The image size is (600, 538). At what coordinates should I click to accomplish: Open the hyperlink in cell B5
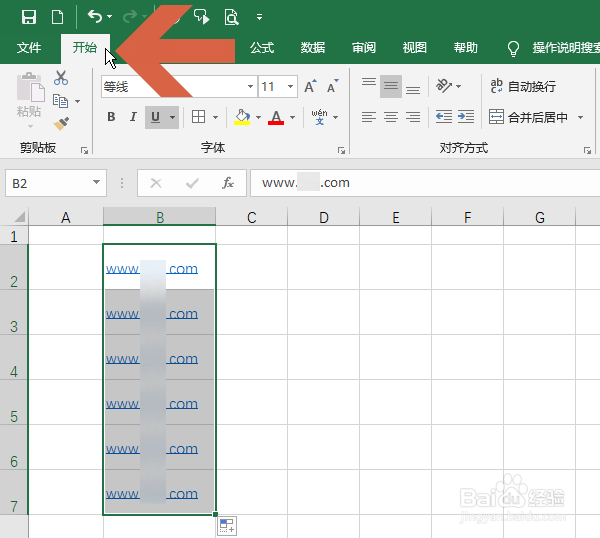coord(152,404)
